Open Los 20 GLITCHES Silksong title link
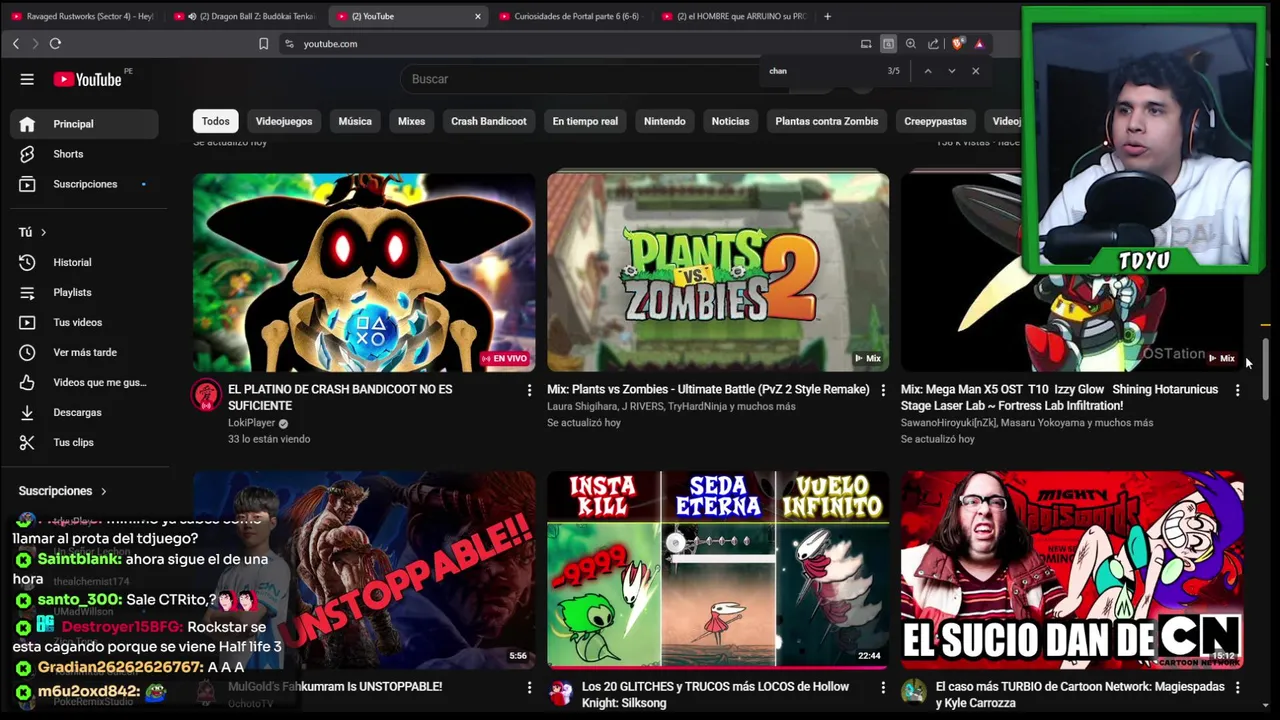 (715, 694)
